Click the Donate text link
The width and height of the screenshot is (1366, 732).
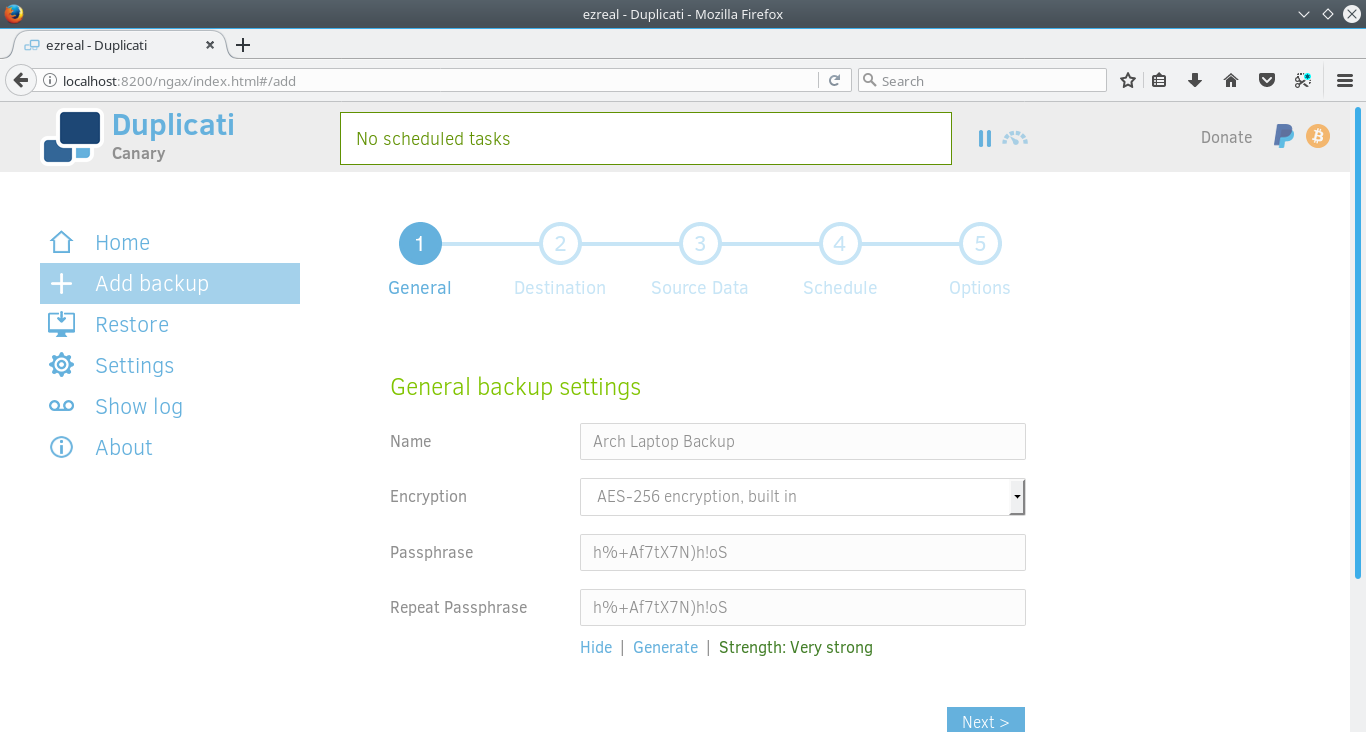[1226, 137]
